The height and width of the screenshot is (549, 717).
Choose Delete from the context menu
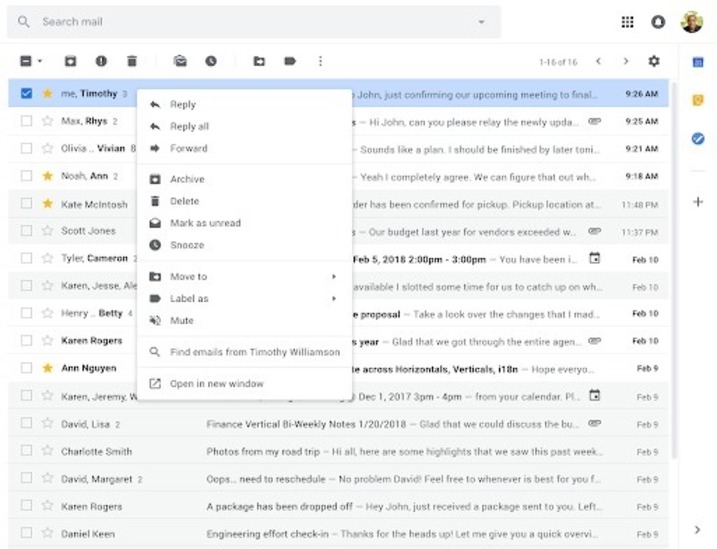[x=245, y=201]
